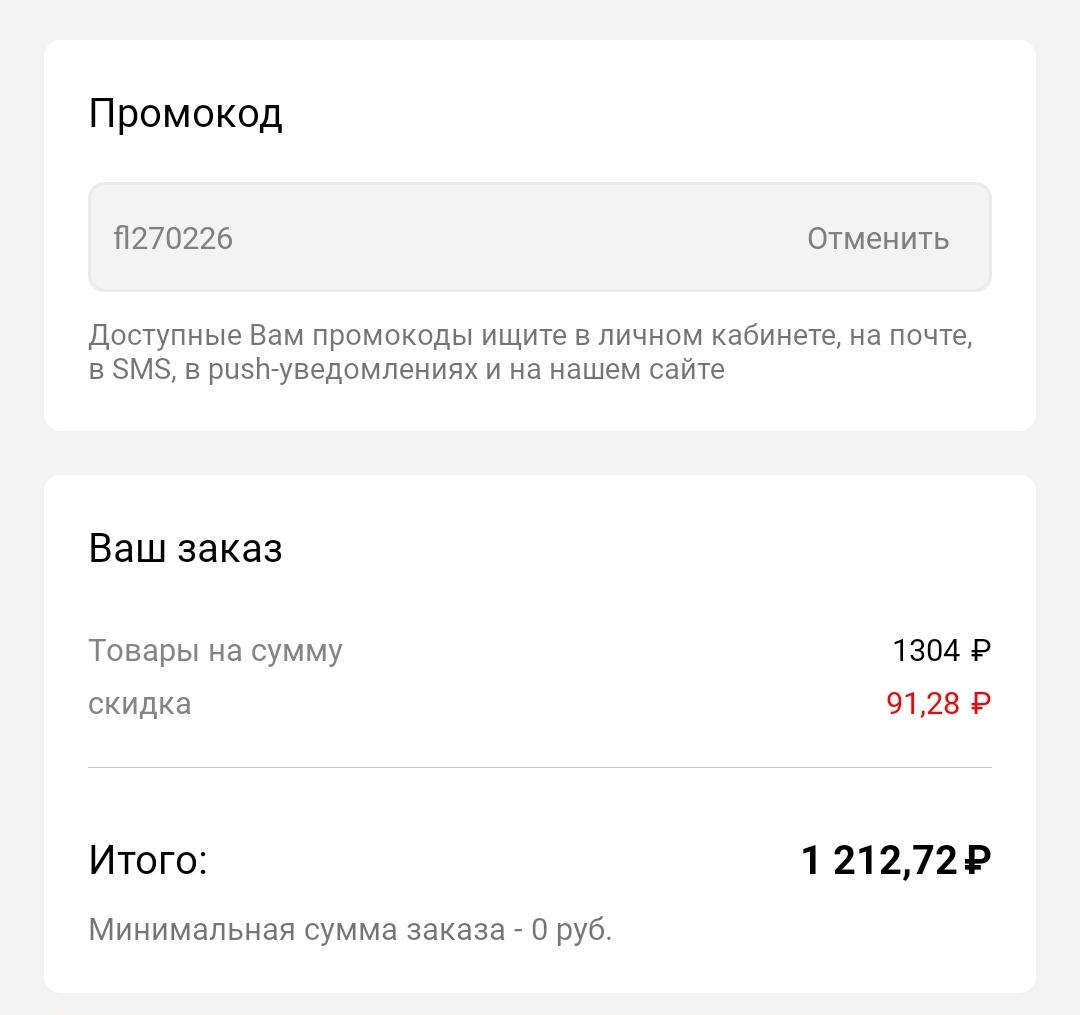This screenshot has width=1080, height=1015.
Task: Tap the bold ruble sign in the total
Action: point(978,860)
